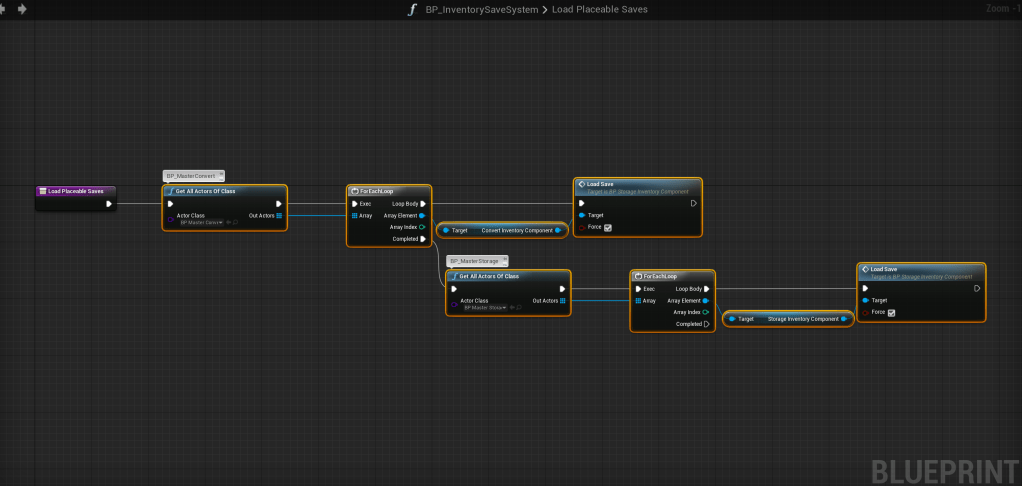Click the Target input pin of Storage Inventory Component node
The height and width of the screenshot is (486, 1022).
pos(732,319)
